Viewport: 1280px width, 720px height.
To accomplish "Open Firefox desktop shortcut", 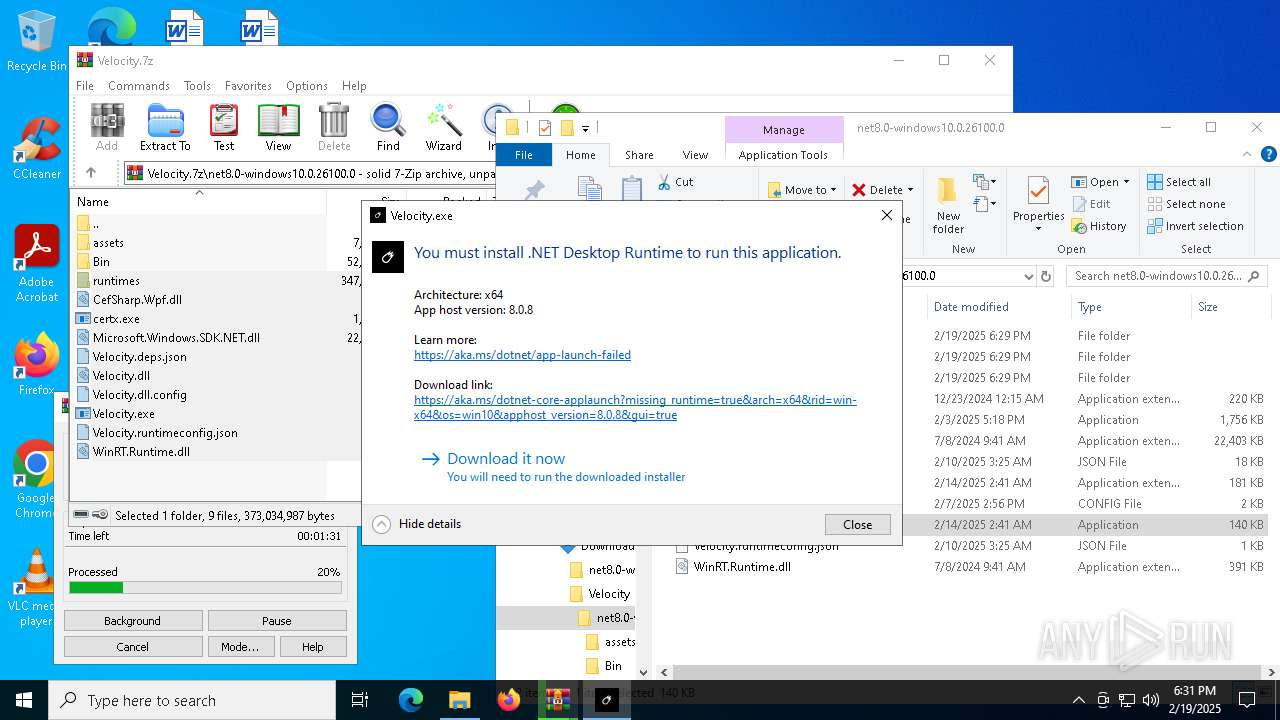I will pos(36,365).
